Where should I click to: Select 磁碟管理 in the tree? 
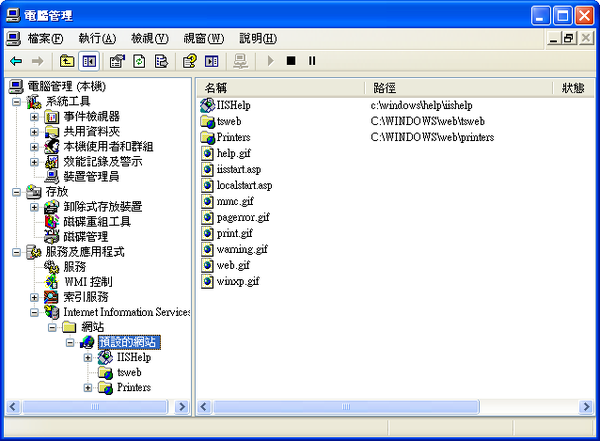click(85, 237)
